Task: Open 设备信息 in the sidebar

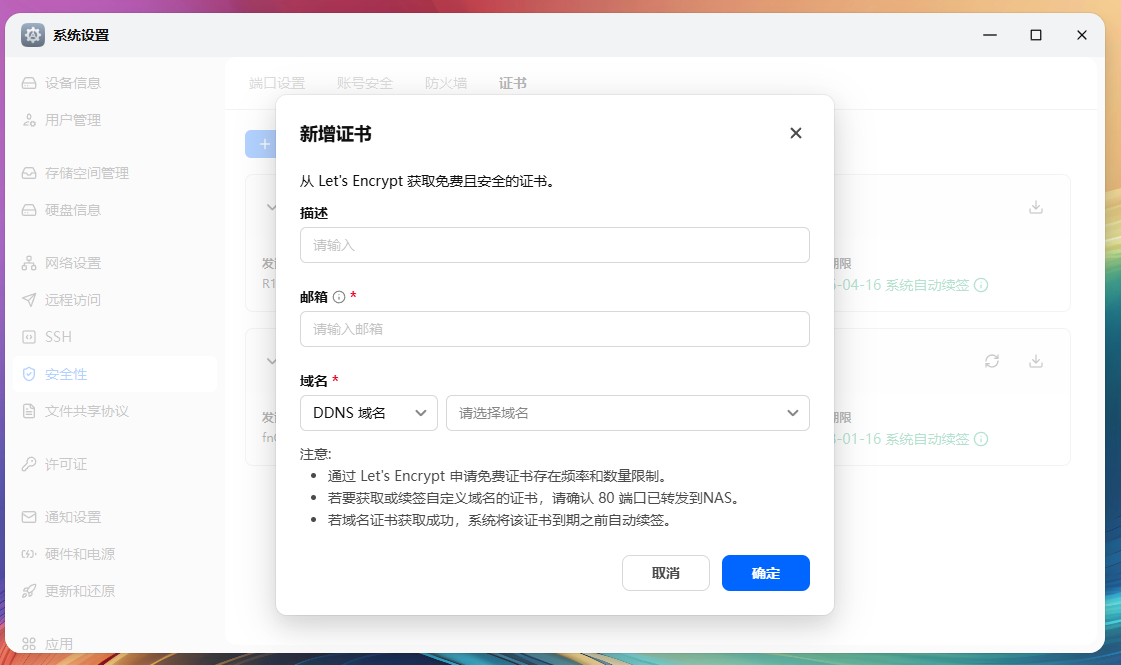Action: click(74, 82)
